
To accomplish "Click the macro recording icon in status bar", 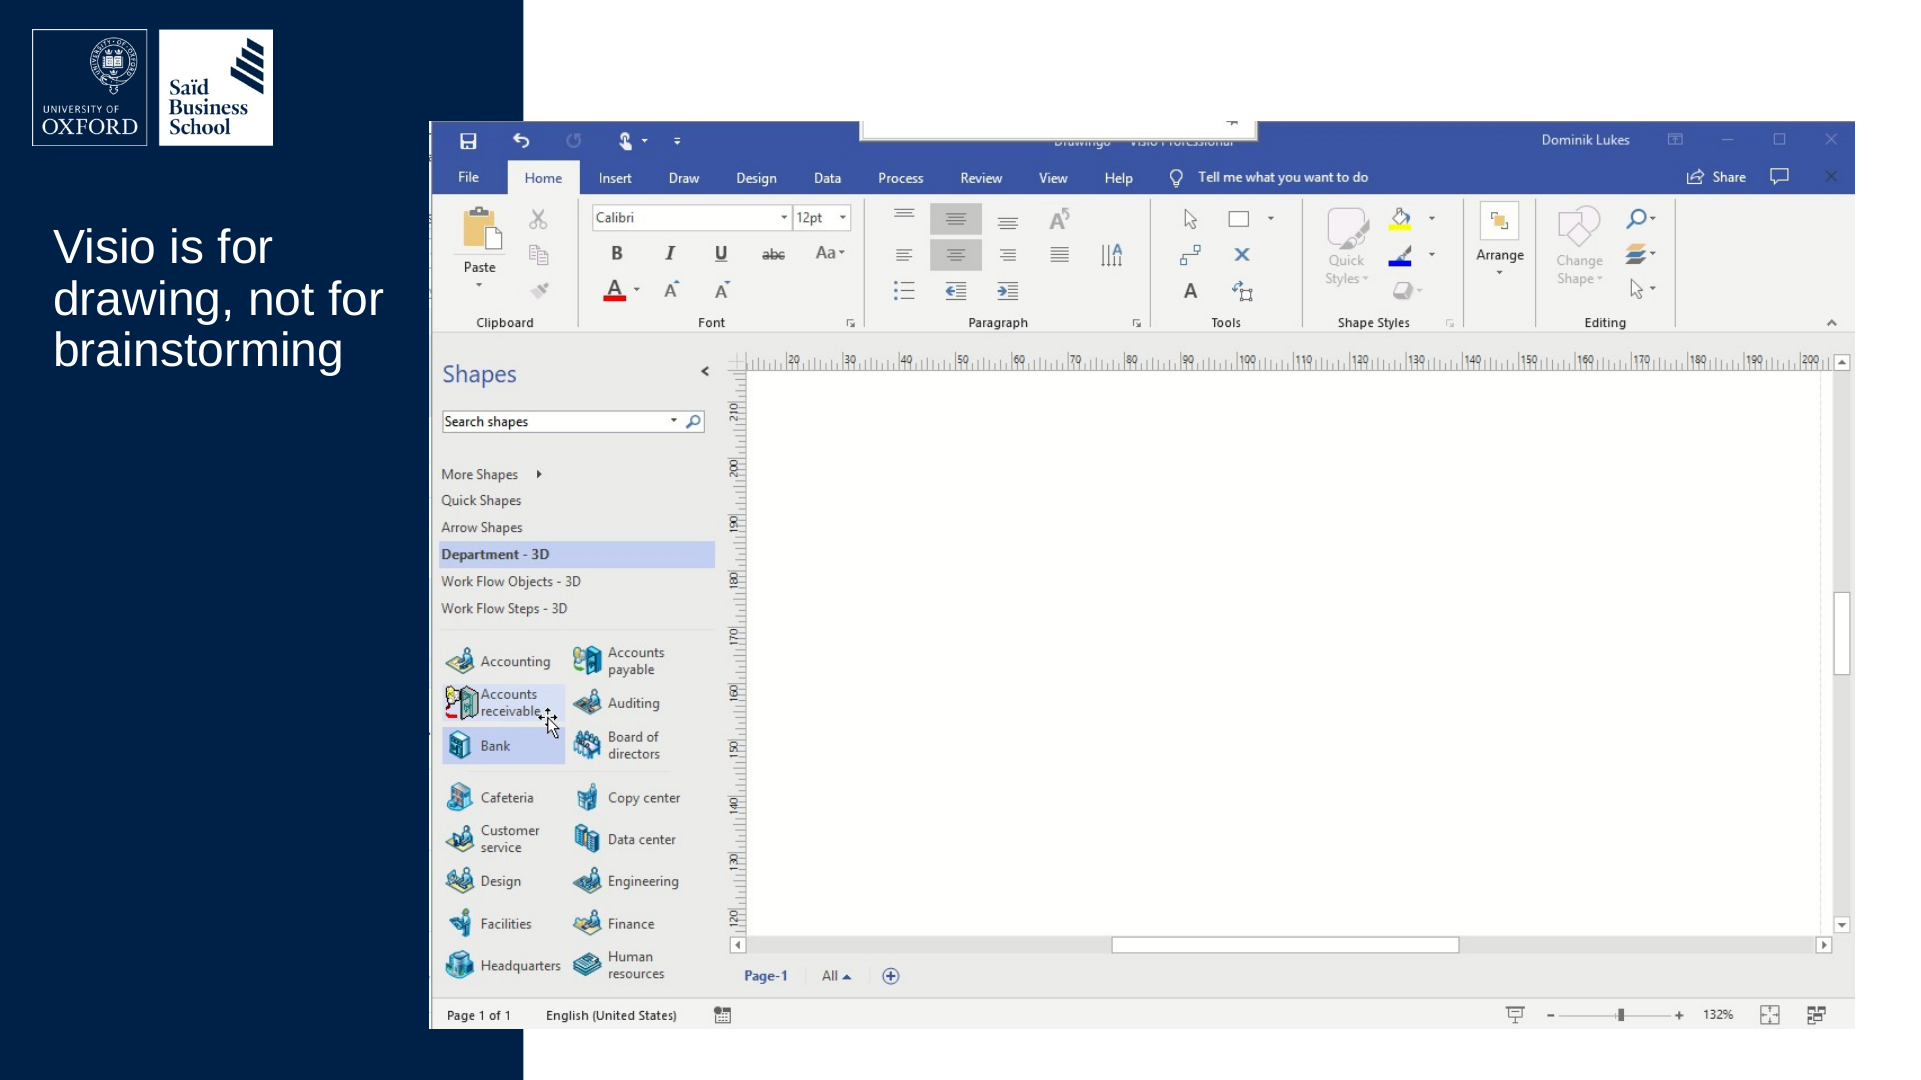I will pyautogui.click(x=722, y=1015).
